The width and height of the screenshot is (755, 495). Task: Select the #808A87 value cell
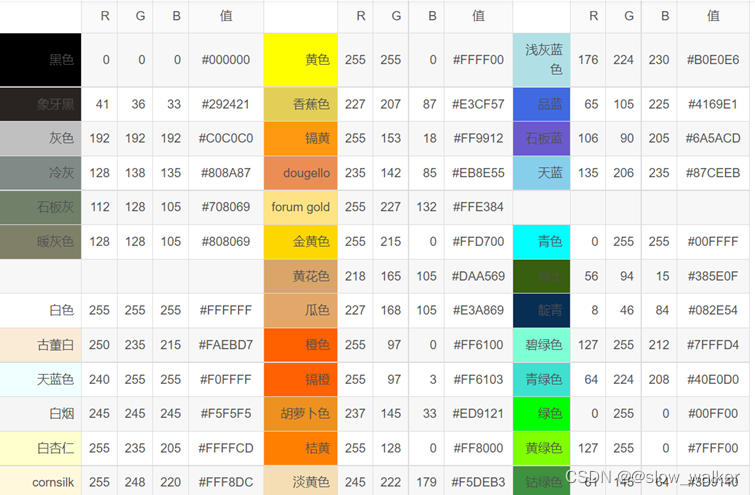tap(226, 173)
